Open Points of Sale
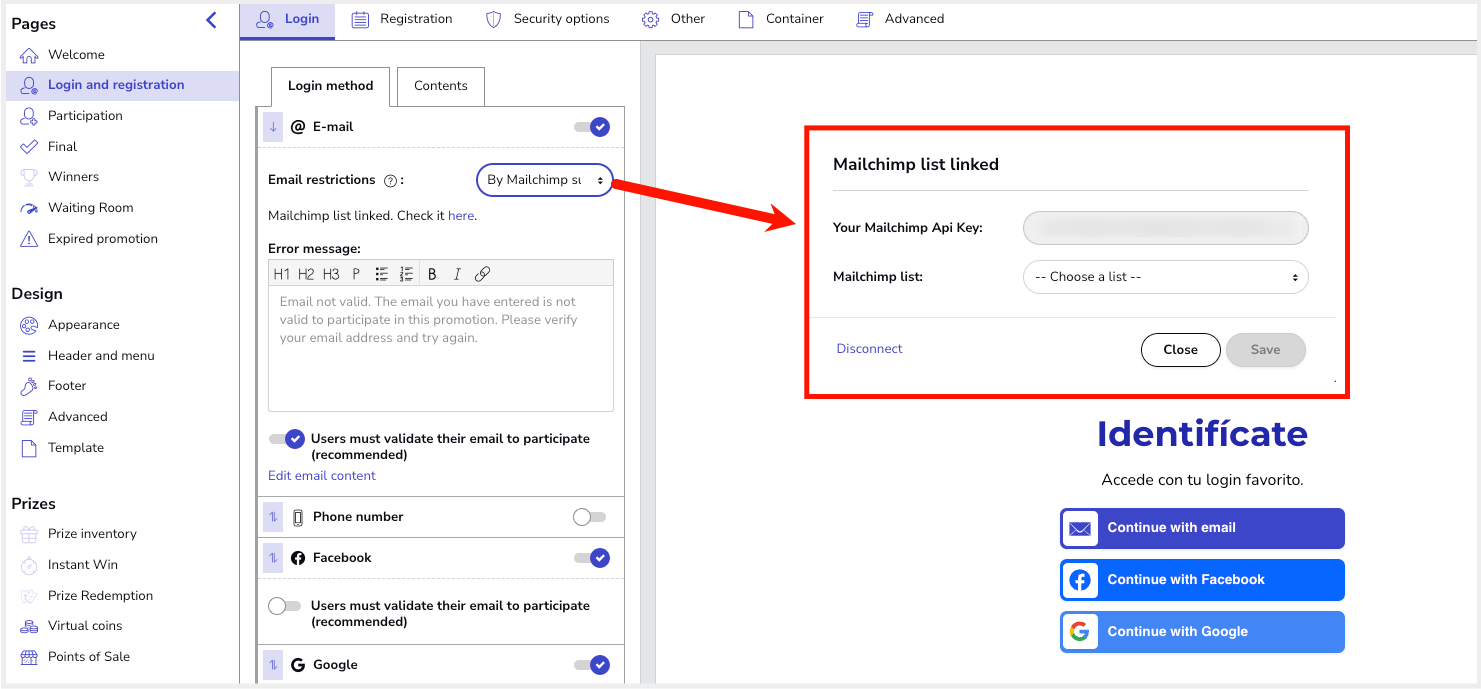This screenshot has width=1481, height=689. tap(88, 657)
